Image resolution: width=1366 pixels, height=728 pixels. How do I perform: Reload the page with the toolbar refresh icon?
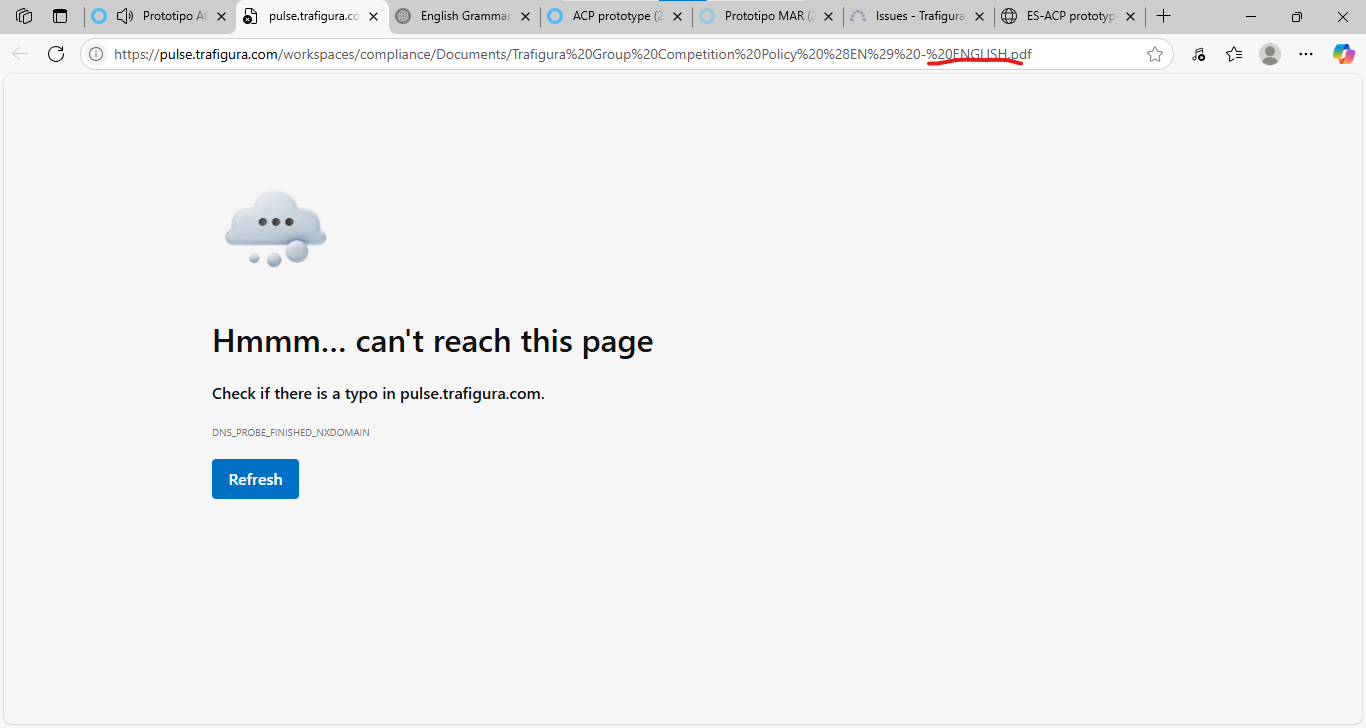point(56,54)
